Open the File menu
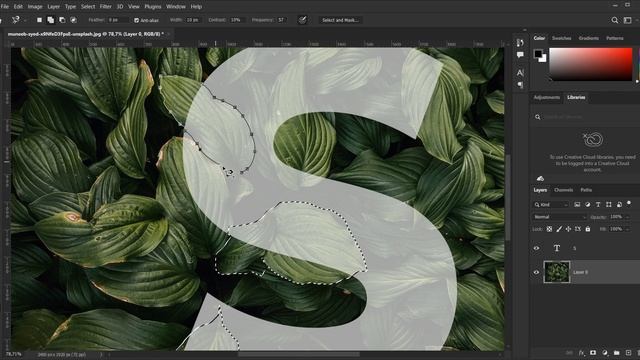The height and width of the screenshot is (360, 640). coord(5,7)
